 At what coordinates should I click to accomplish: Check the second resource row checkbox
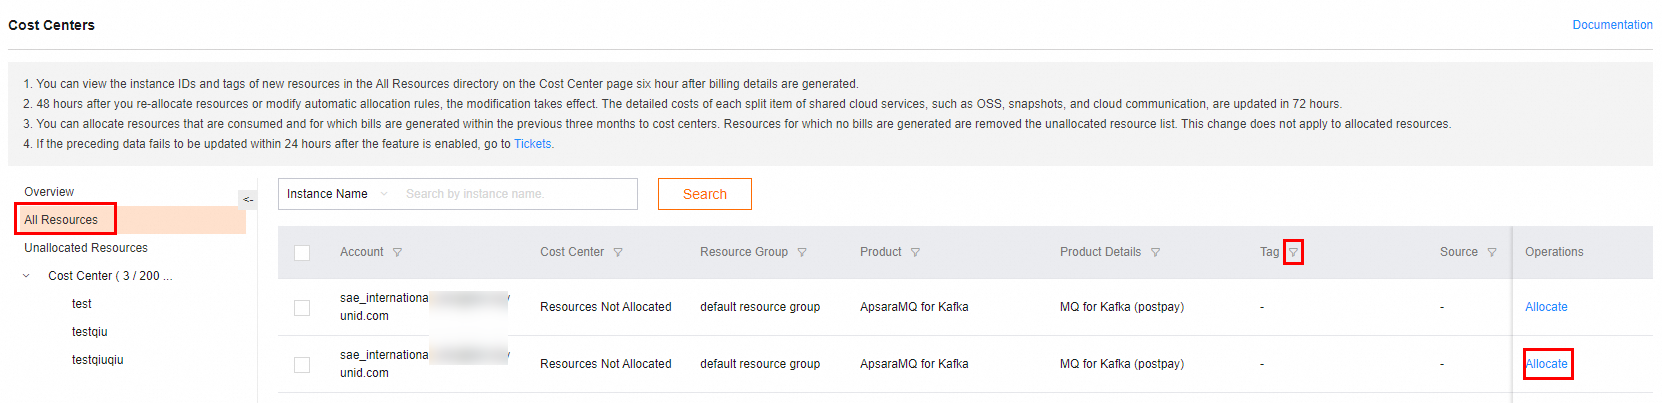(x=302, y=365)
